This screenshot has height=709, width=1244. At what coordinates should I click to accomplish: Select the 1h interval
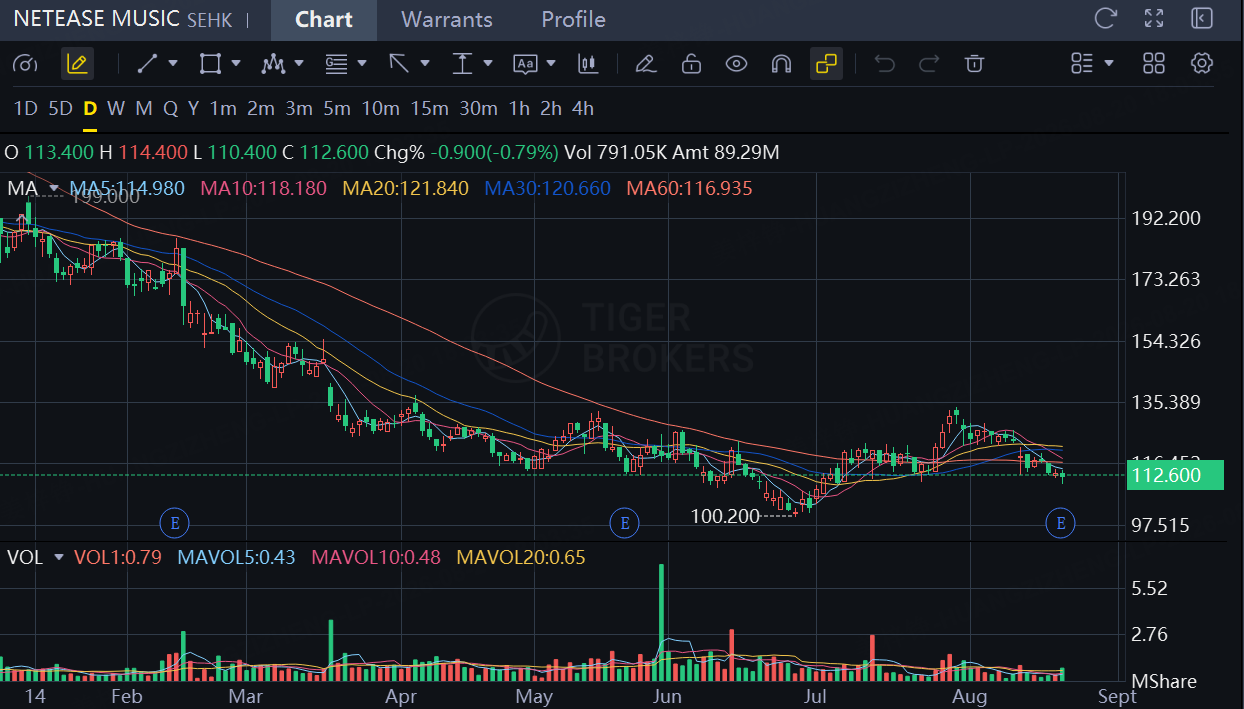click(x=519, y=108)
